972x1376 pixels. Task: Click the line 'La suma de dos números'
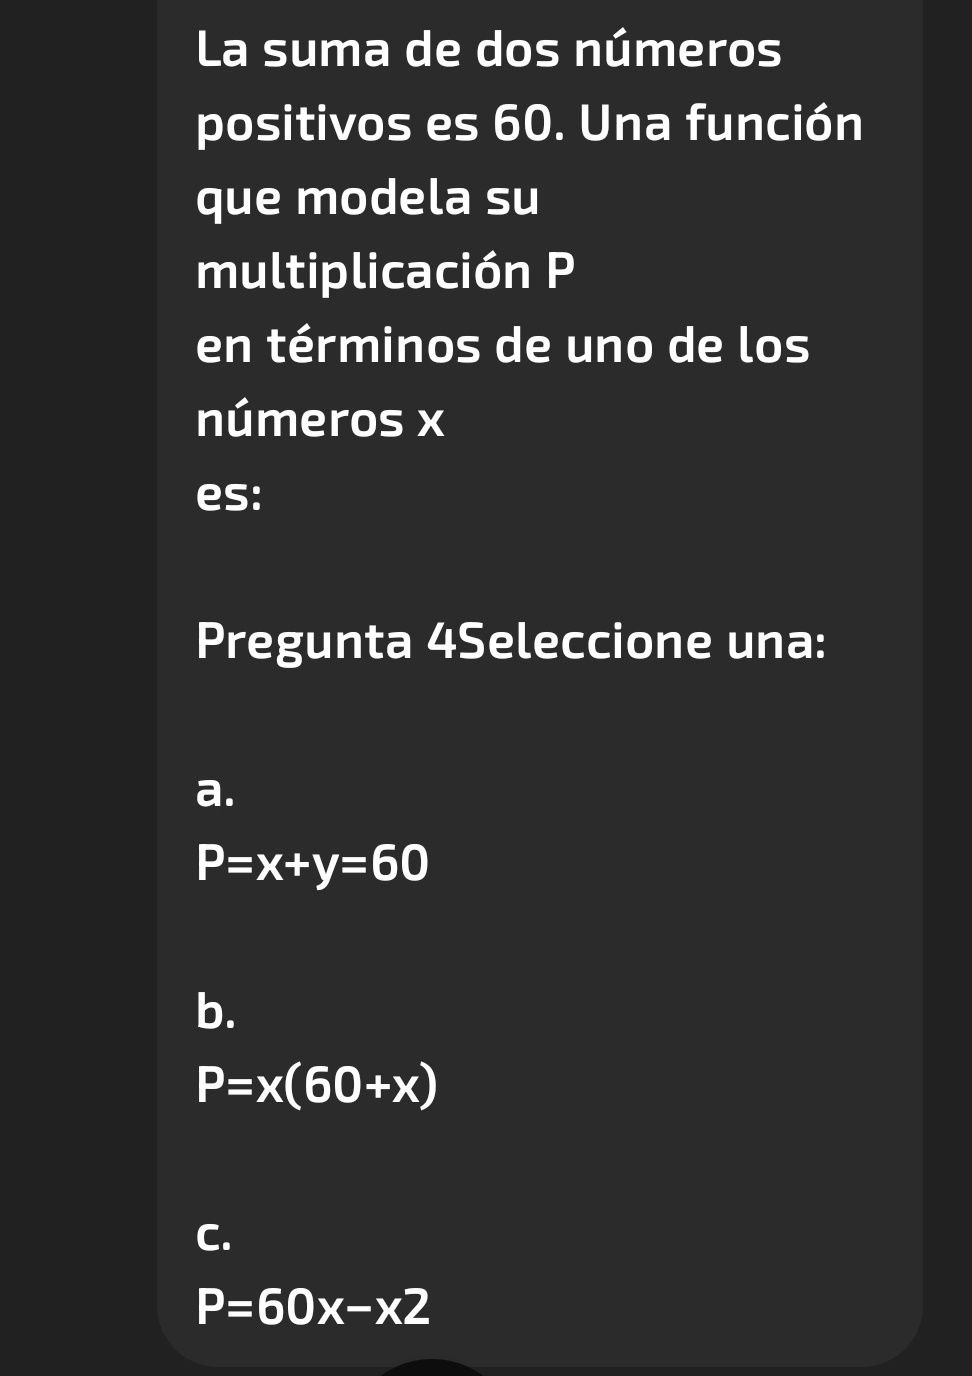(489, 50)
